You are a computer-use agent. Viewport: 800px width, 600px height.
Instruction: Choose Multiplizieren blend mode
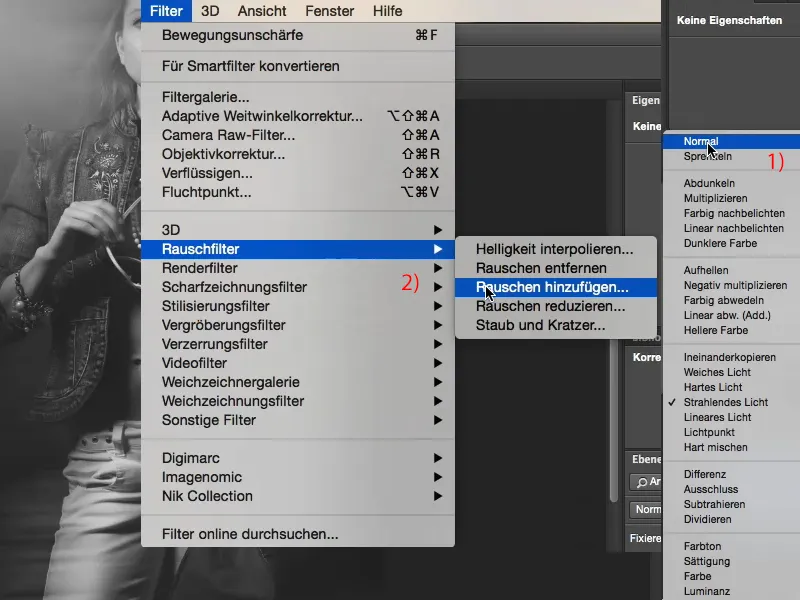pyautogui.click(x=731, y=198)
